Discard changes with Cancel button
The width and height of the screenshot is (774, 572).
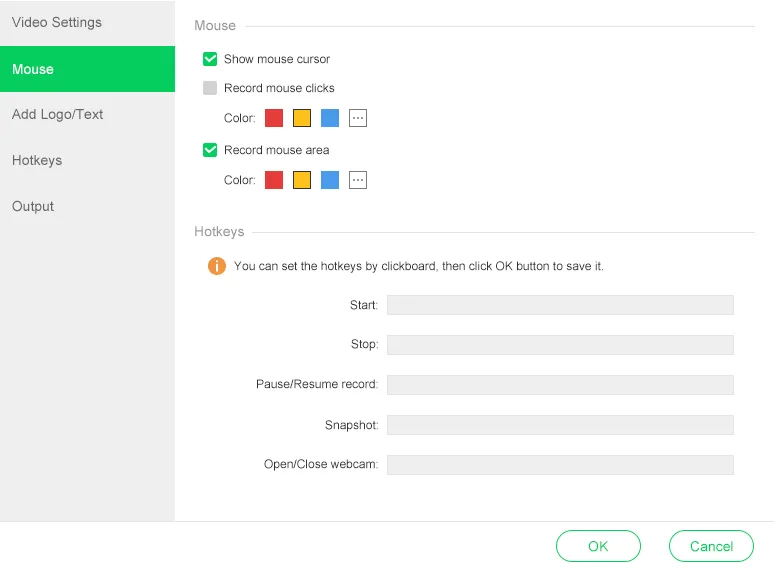tap(711, 546)
